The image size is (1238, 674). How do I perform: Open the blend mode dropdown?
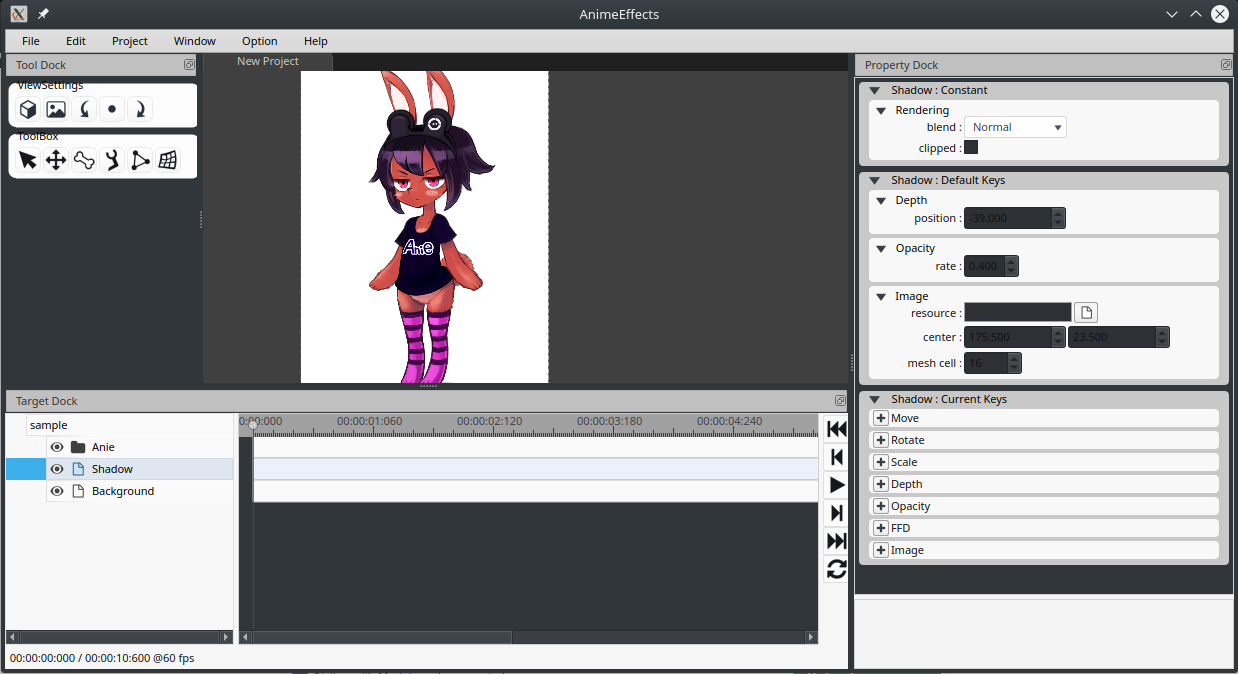pyautogui.click(x=1015, y=127)
